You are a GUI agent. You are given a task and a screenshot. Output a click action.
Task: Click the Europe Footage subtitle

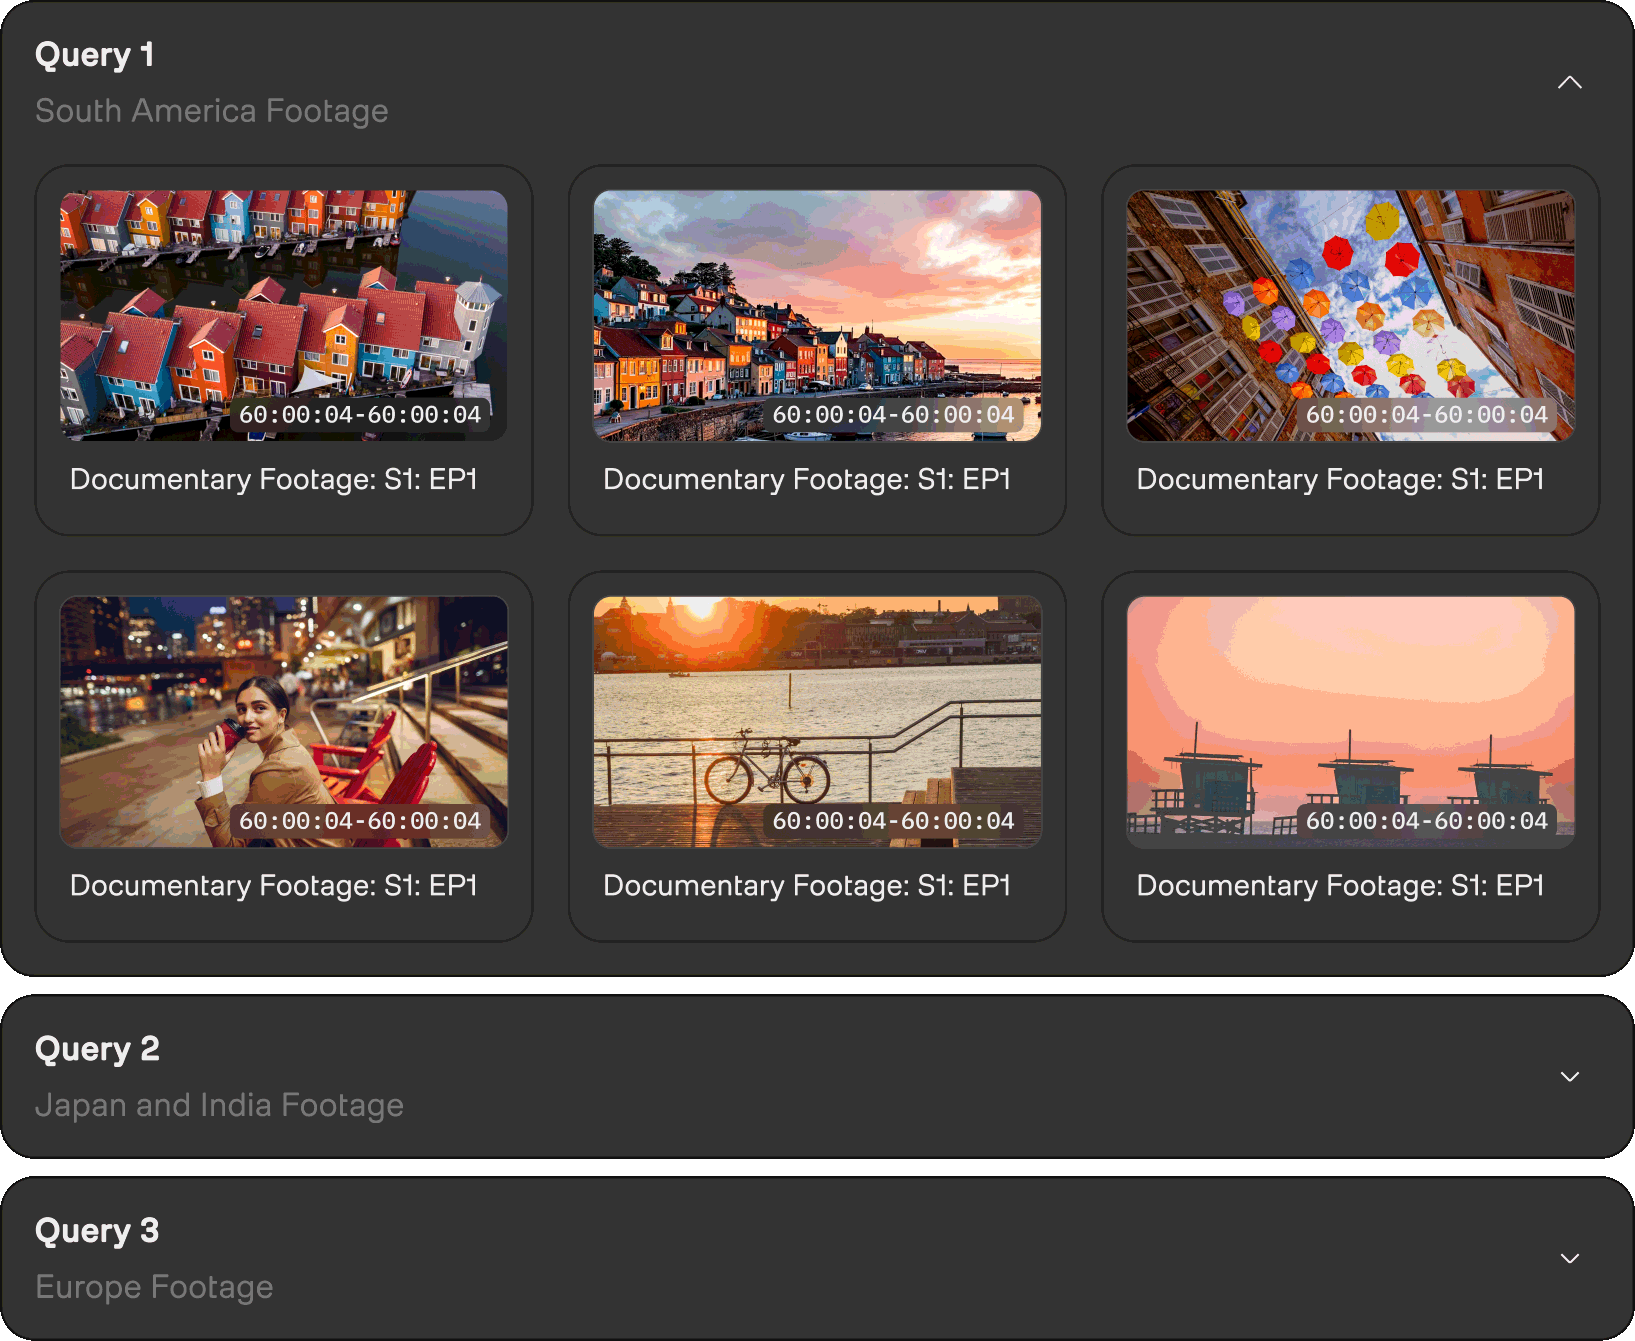coord(154,1287)
